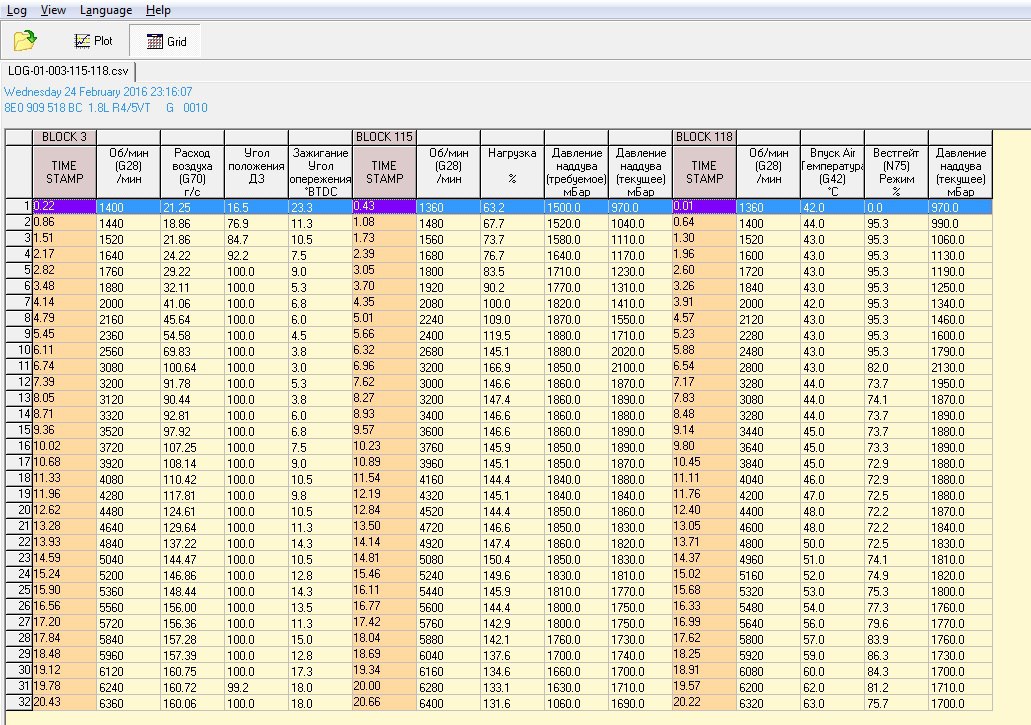Open a log file via the folder icon

coord(25,41)
